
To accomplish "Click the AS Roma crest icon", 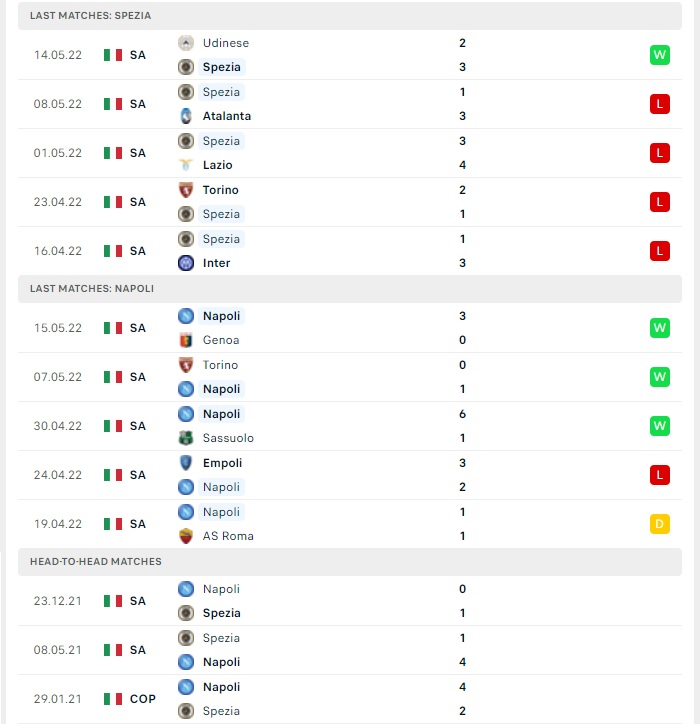I will point(186,536).
